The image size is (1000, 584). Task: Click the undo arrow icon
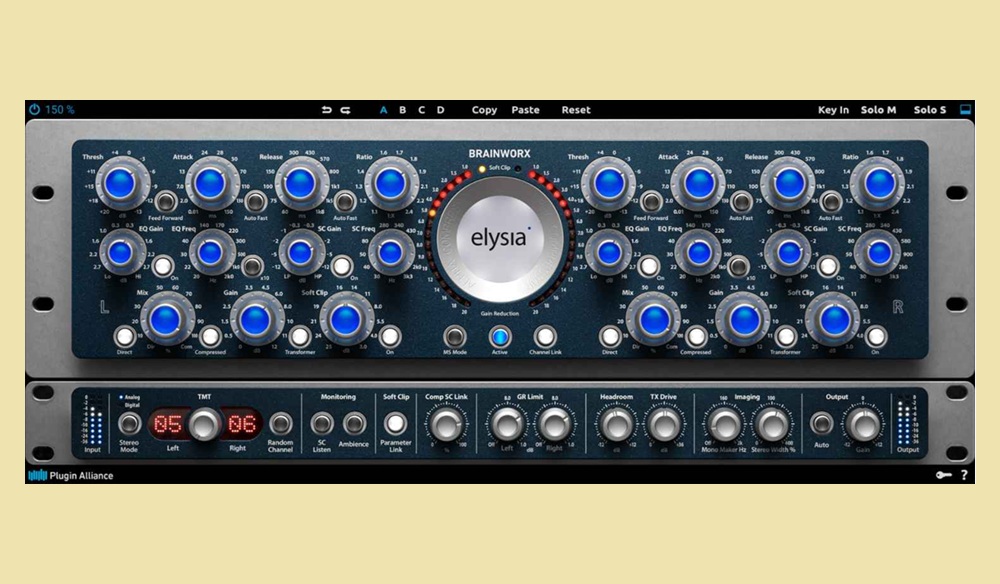[x=324, y=109]
